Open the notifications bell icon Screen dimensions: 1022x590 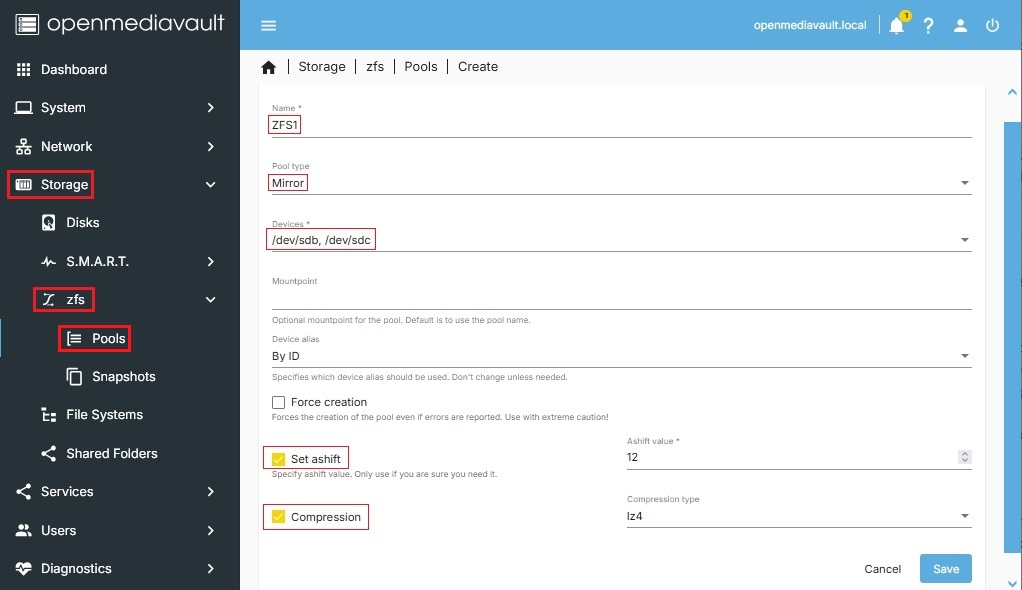896,26
